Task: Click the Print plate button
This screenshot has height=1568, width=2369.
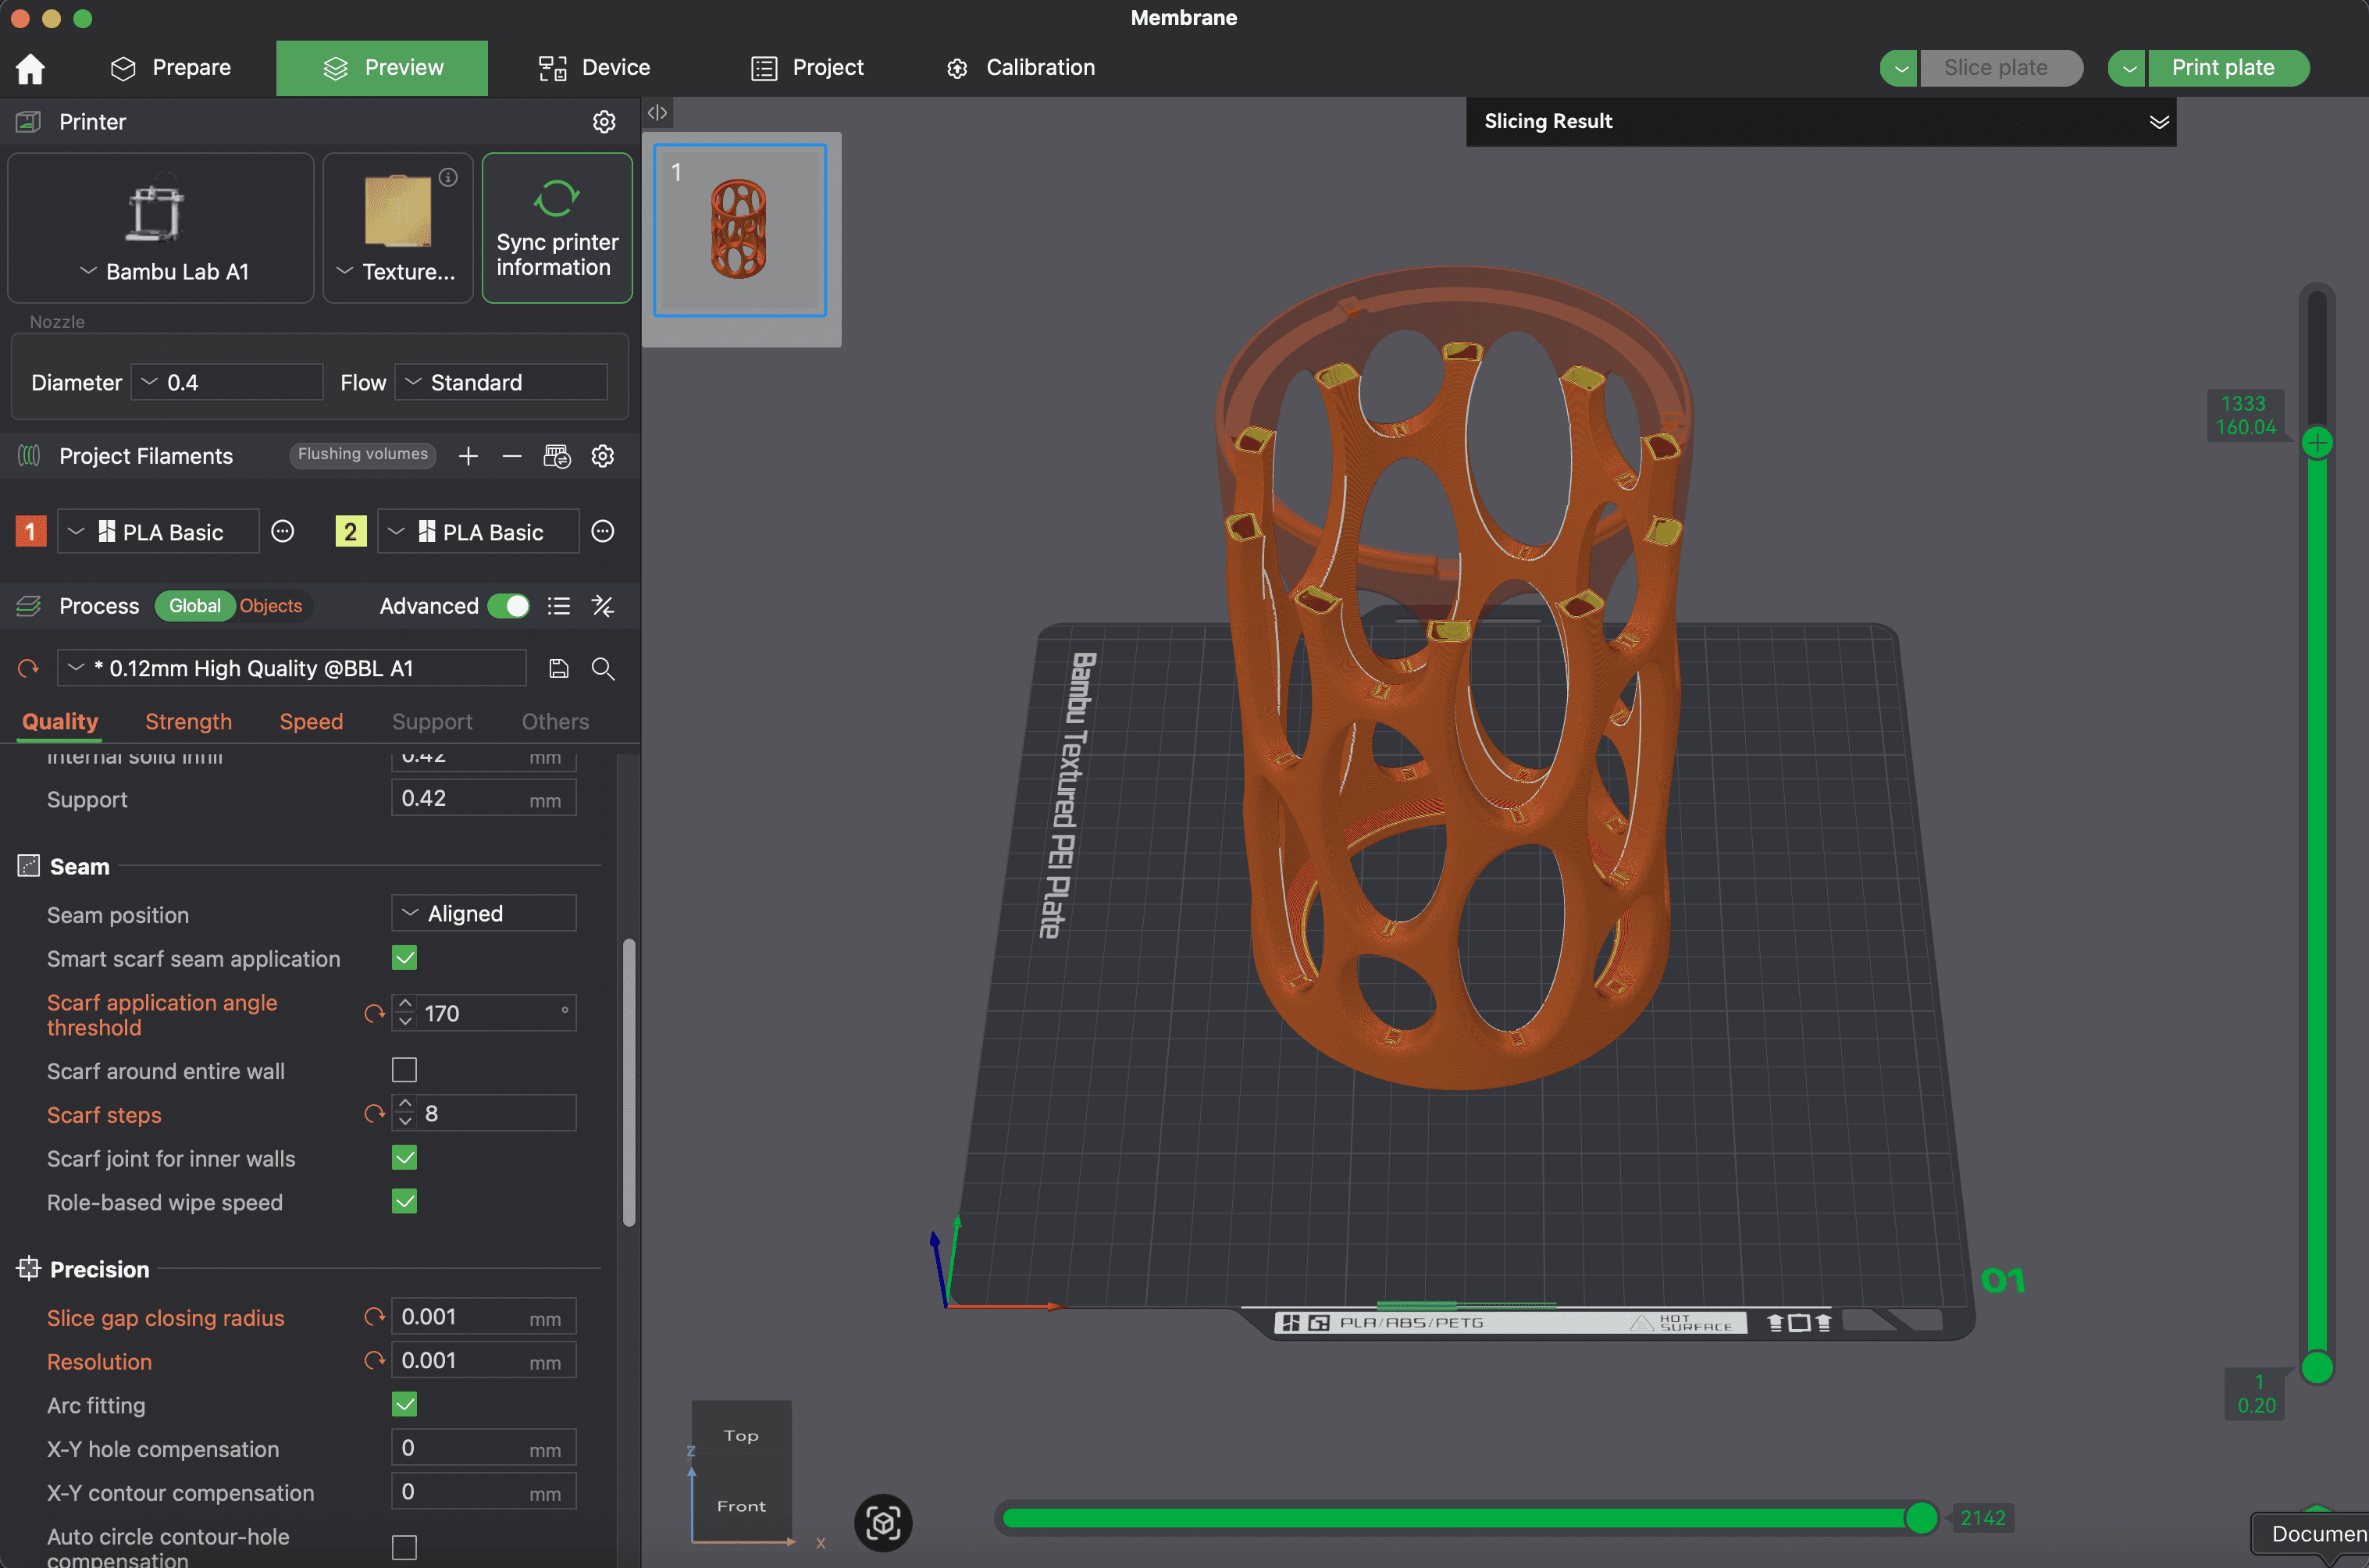Action: click(2222, 68)
